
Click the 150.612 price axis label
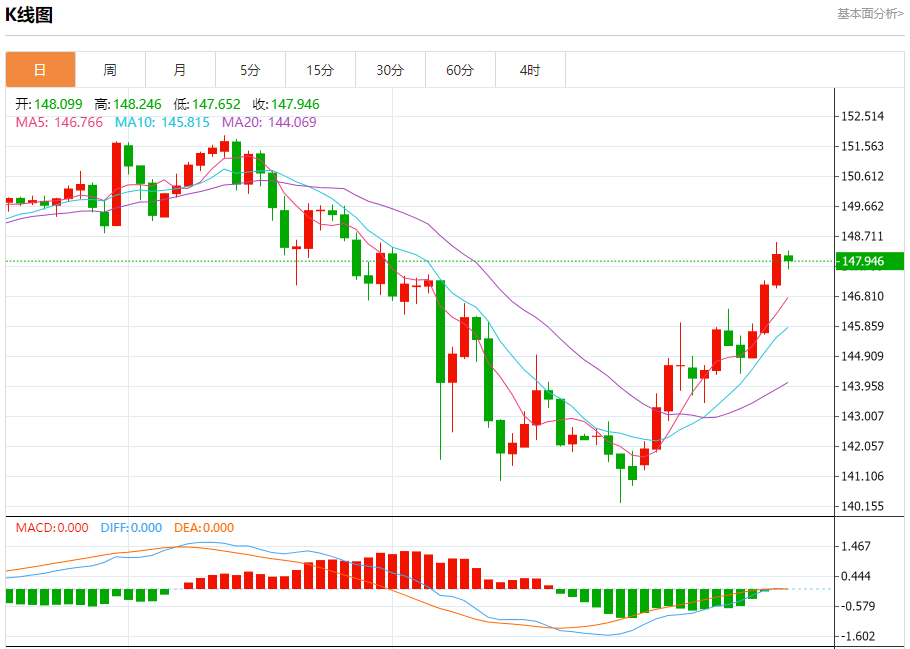(862, 176)
